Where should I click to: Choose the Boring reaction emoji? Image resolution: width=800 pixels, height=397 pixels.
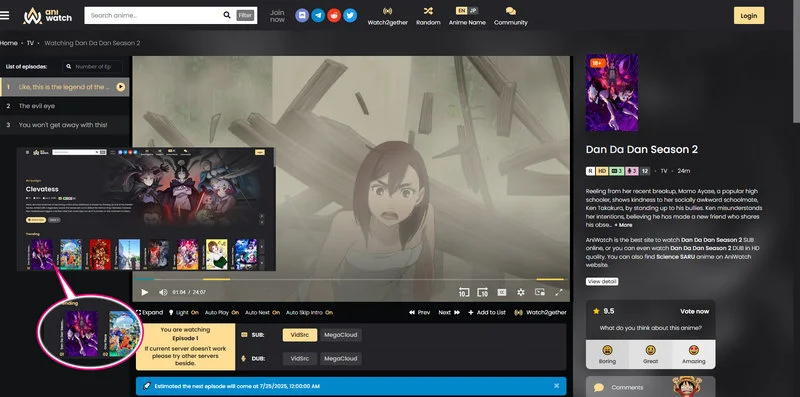point(607,354)
